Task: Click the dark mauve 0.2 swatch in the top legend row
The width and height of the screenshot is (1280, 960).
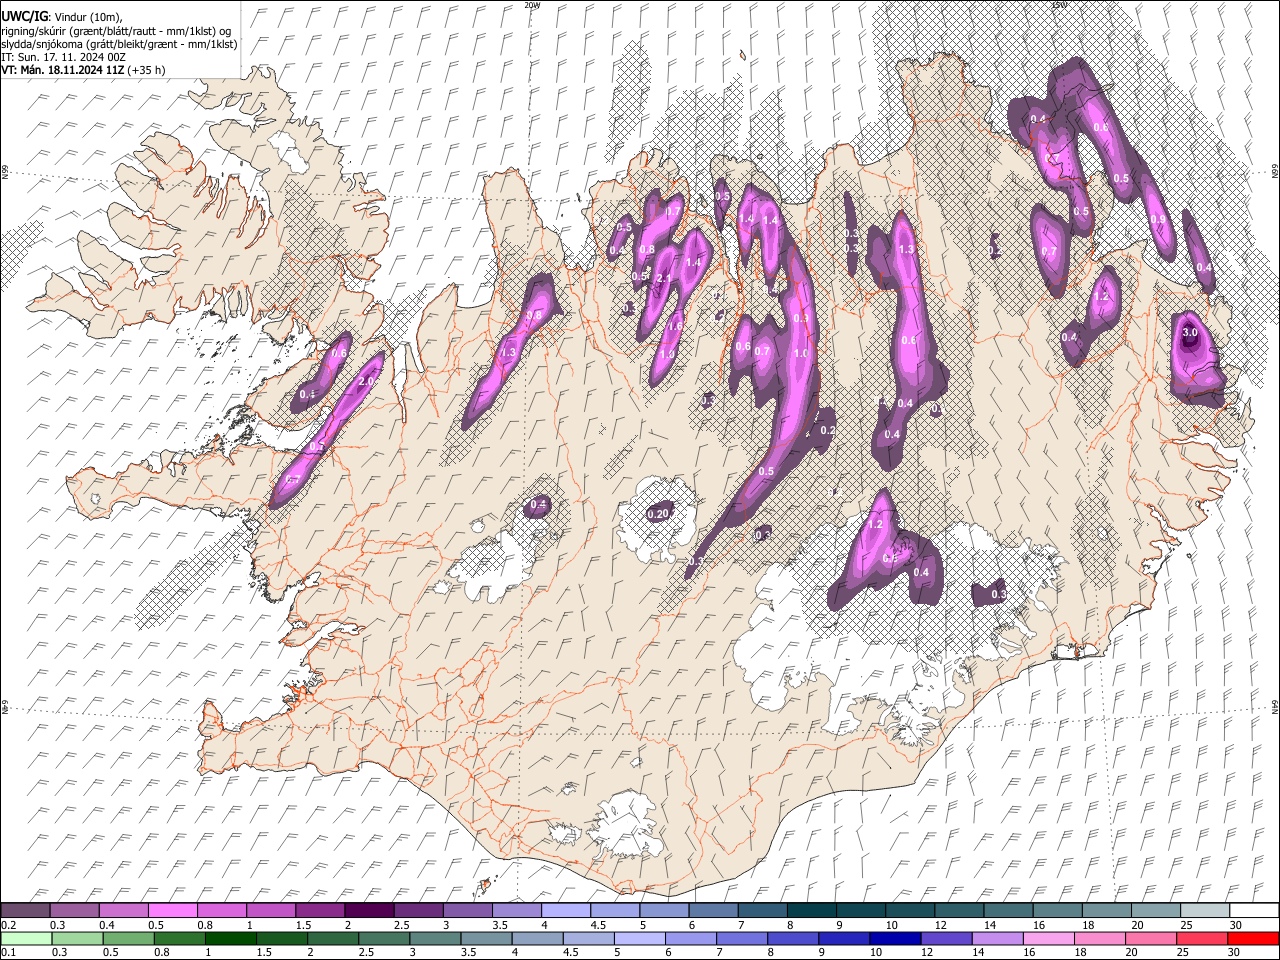Action: pyautogui.click(x=25, y=911)
